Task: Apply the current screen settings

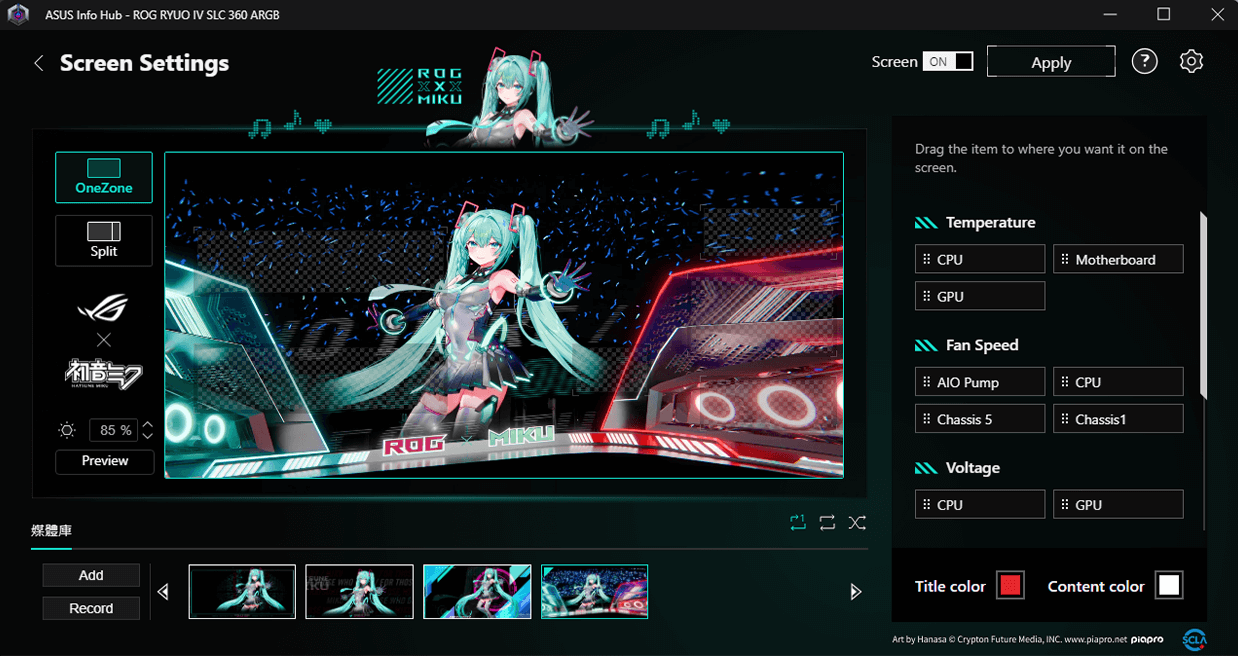Action: [x=1051, y=61]
